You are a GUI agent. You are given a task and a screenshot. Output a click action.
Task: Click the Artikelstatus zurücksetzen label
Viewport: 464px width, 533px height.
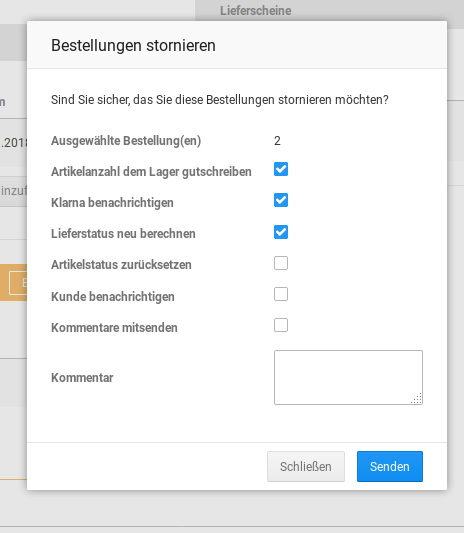pos(121,265)
